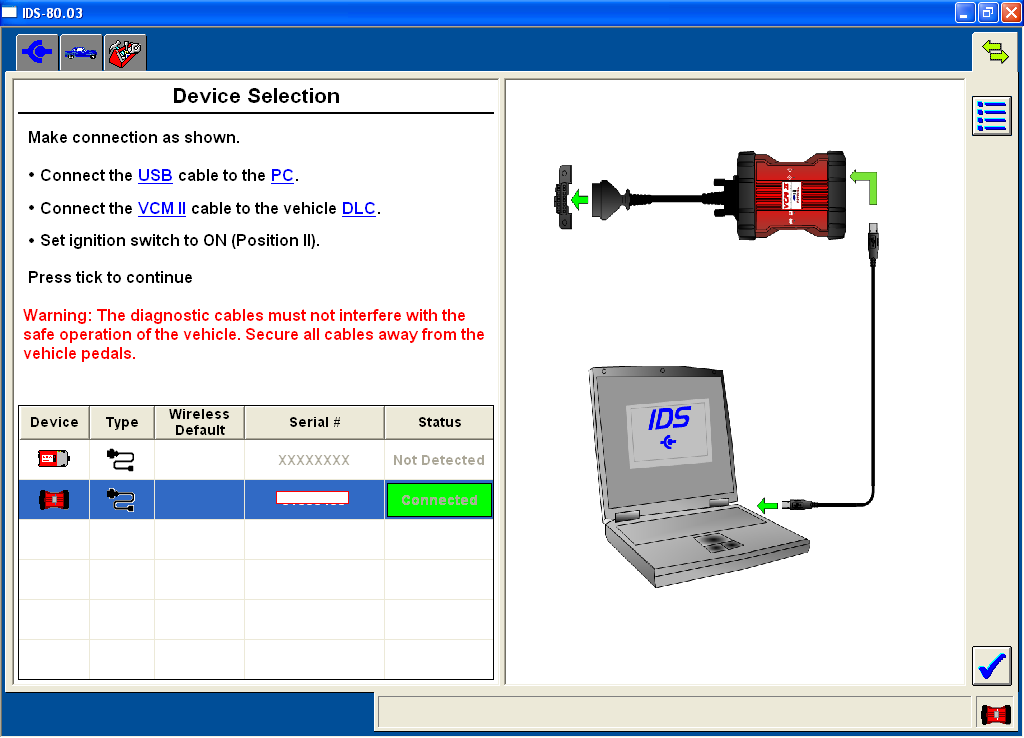This screenshot has height=738, width=1024.
Task: Click the Wireless Default cell in Connected row
Action: click(200, 500)
